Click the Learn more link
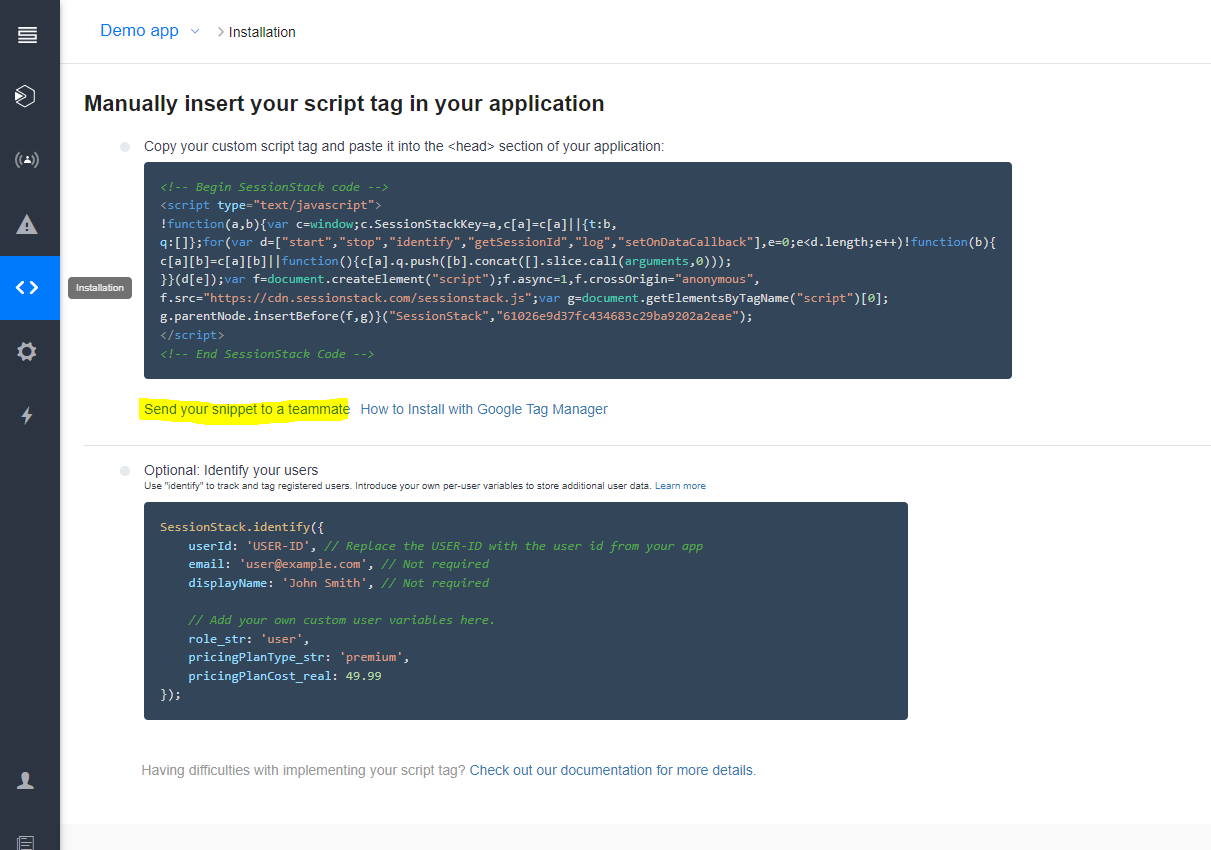 [680, 486]
